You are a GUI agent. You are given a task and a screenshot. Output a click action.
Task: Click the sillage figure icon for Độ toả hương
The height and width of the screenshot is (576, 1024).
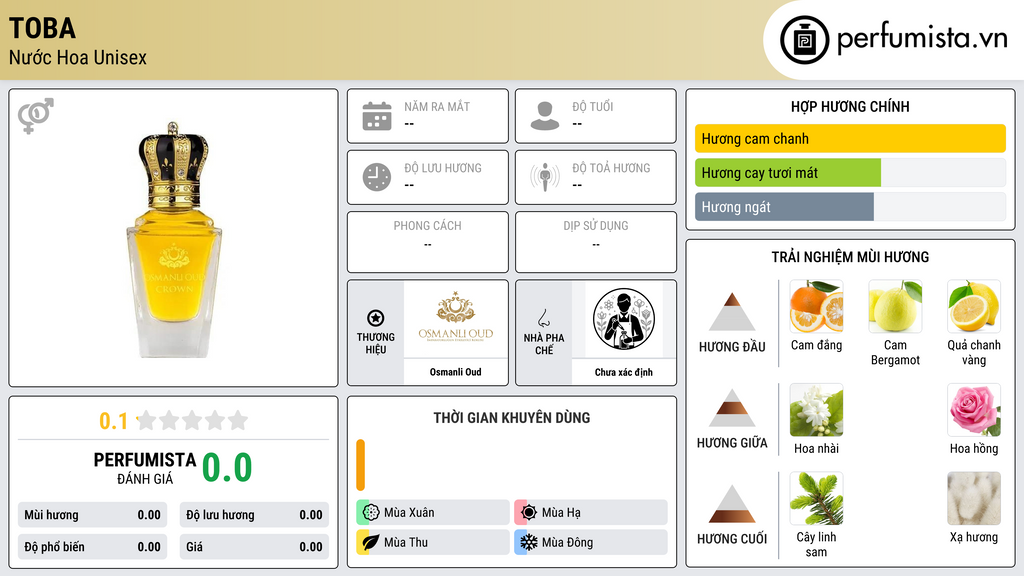click(x=545, y=177)
